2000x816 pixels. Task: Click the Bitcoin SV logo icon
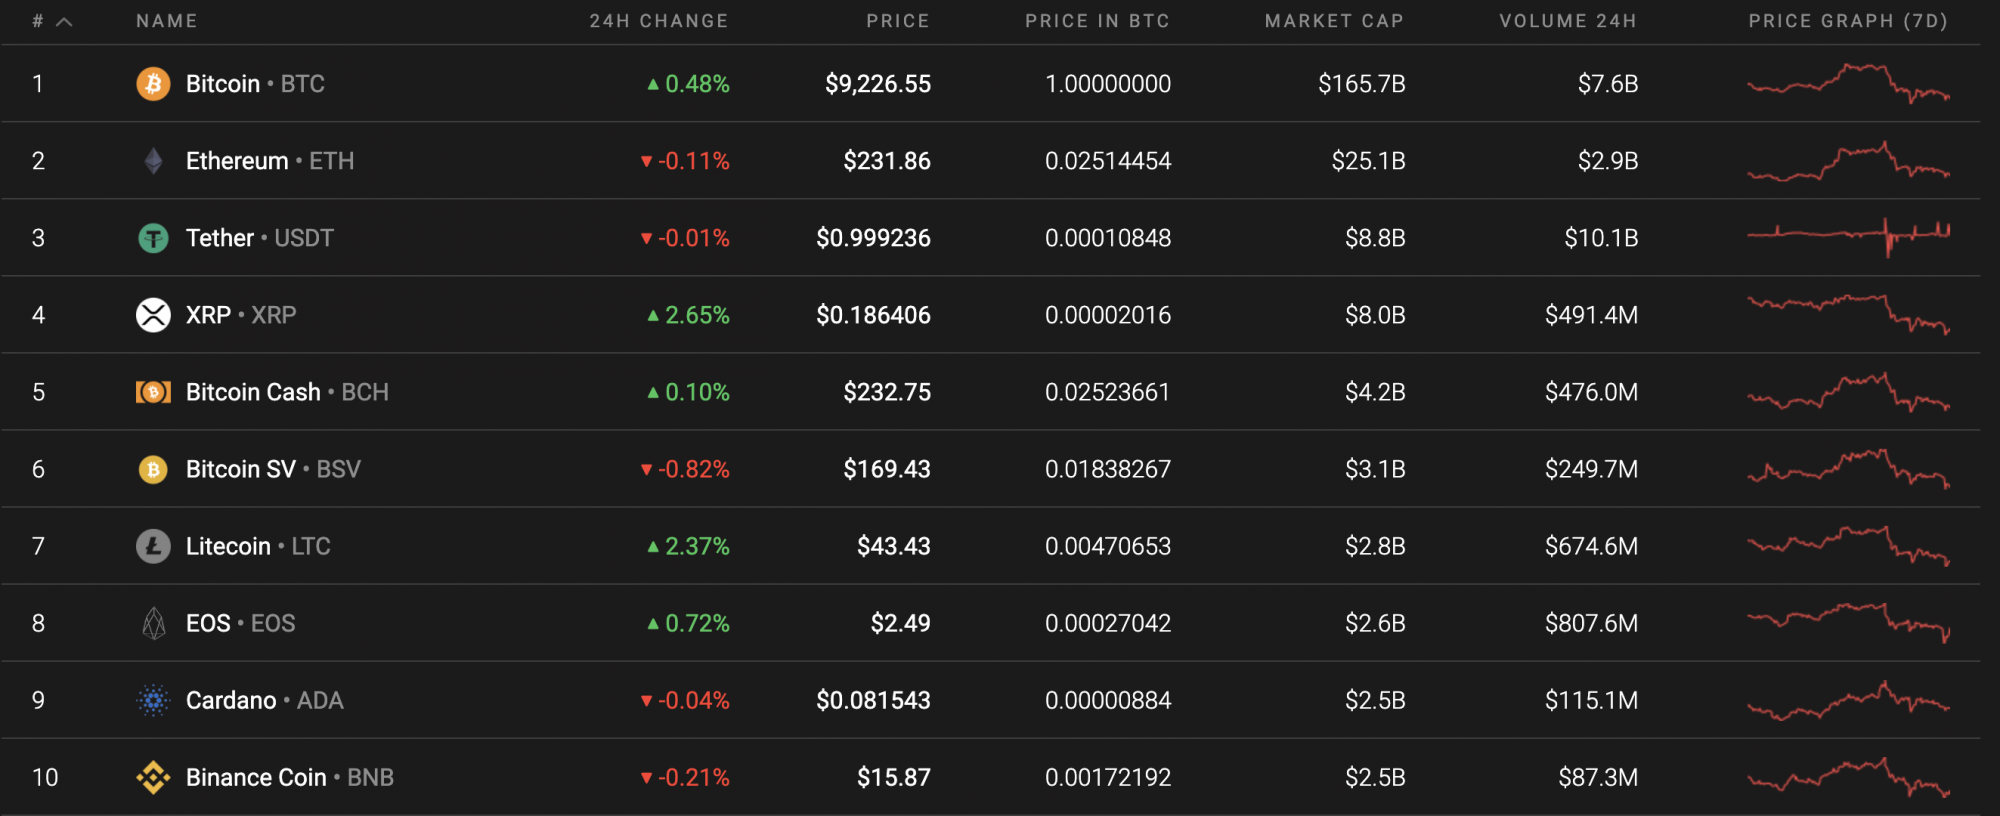tap(153, 469)
